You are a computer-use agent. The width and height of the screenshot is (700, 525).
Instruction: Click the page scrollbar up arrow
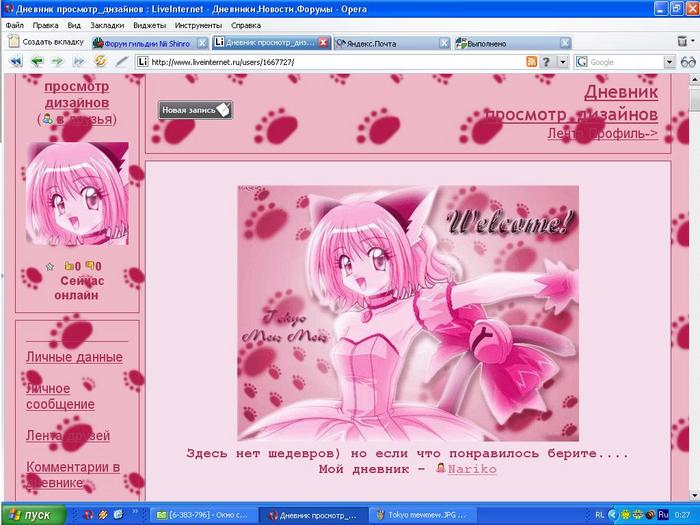tap(695, 81)
